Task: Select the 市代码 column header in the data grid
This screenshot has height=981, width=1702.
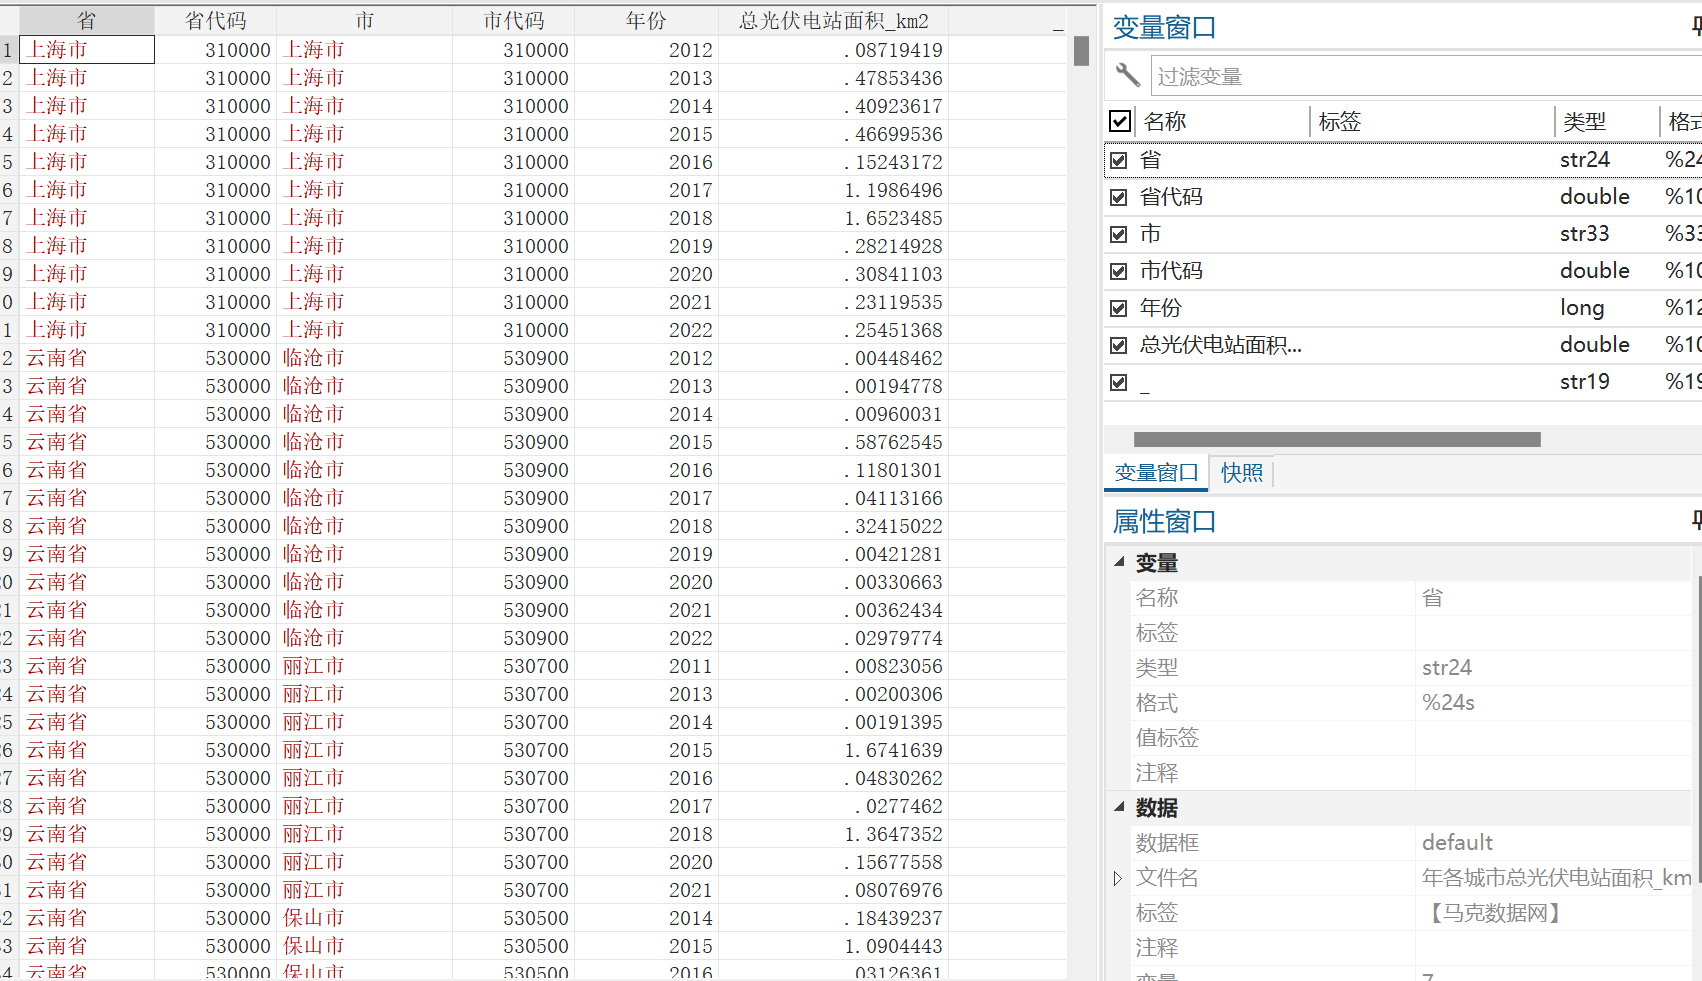Action: coord(514,21)
